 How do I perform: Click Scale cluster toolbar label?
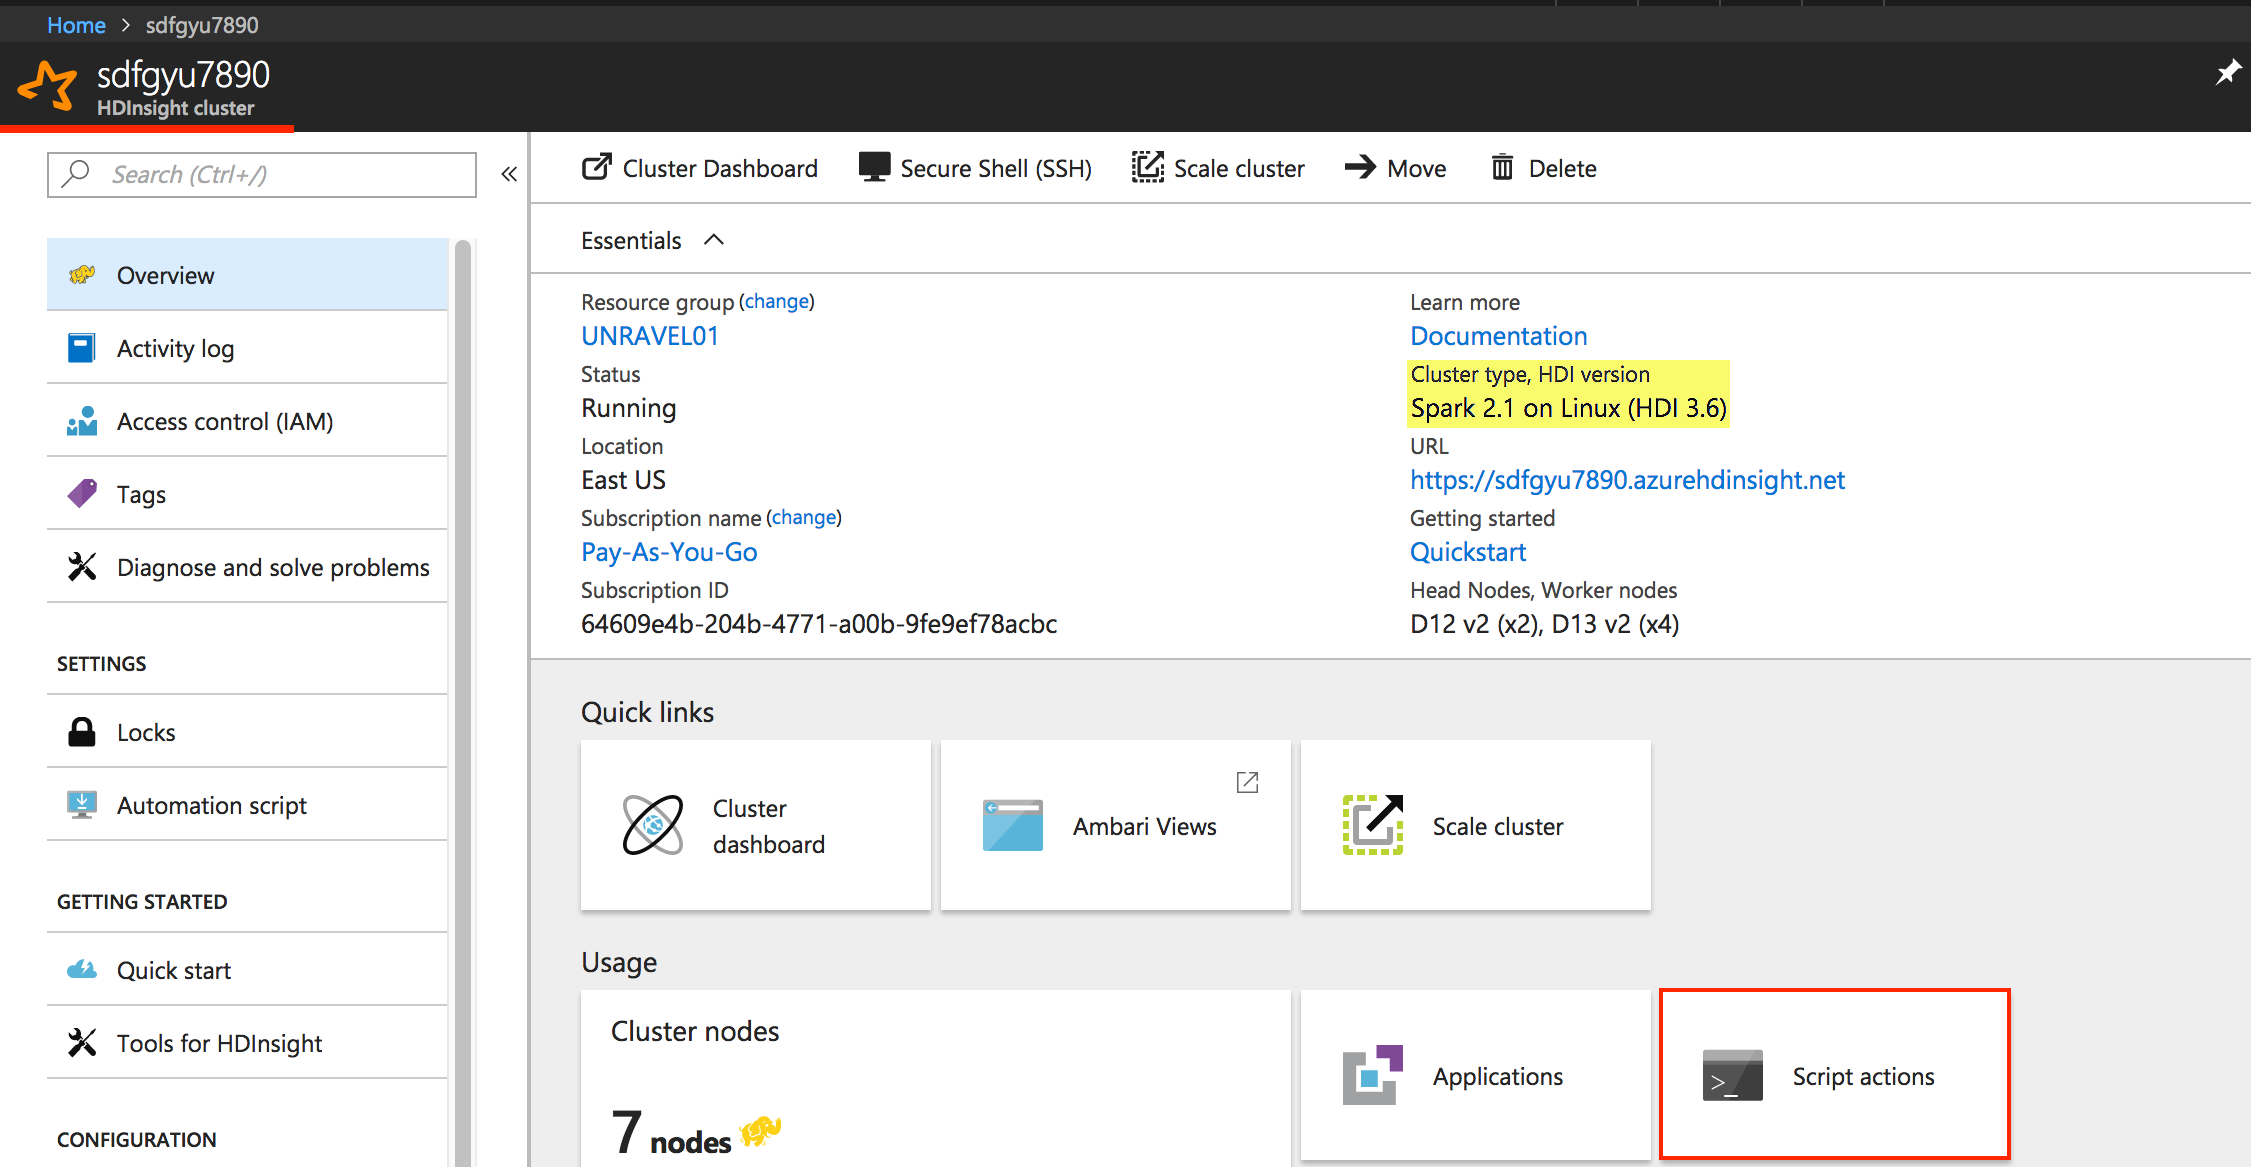point(1239,168)
